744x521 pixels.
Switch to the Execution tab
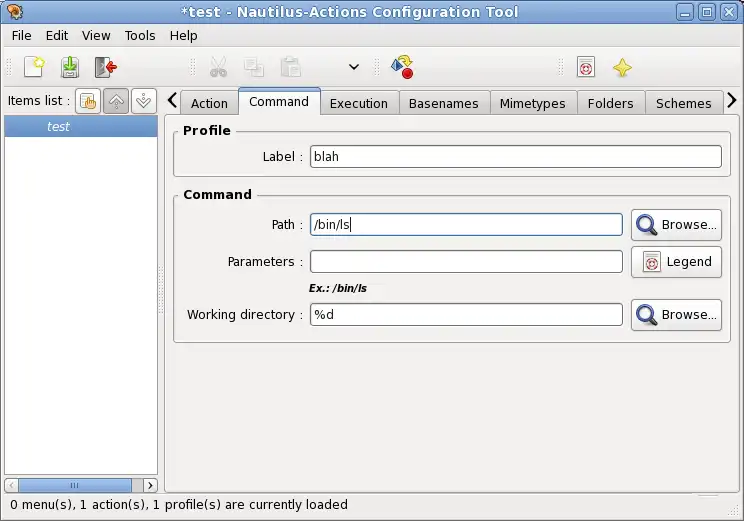(359, 103)
